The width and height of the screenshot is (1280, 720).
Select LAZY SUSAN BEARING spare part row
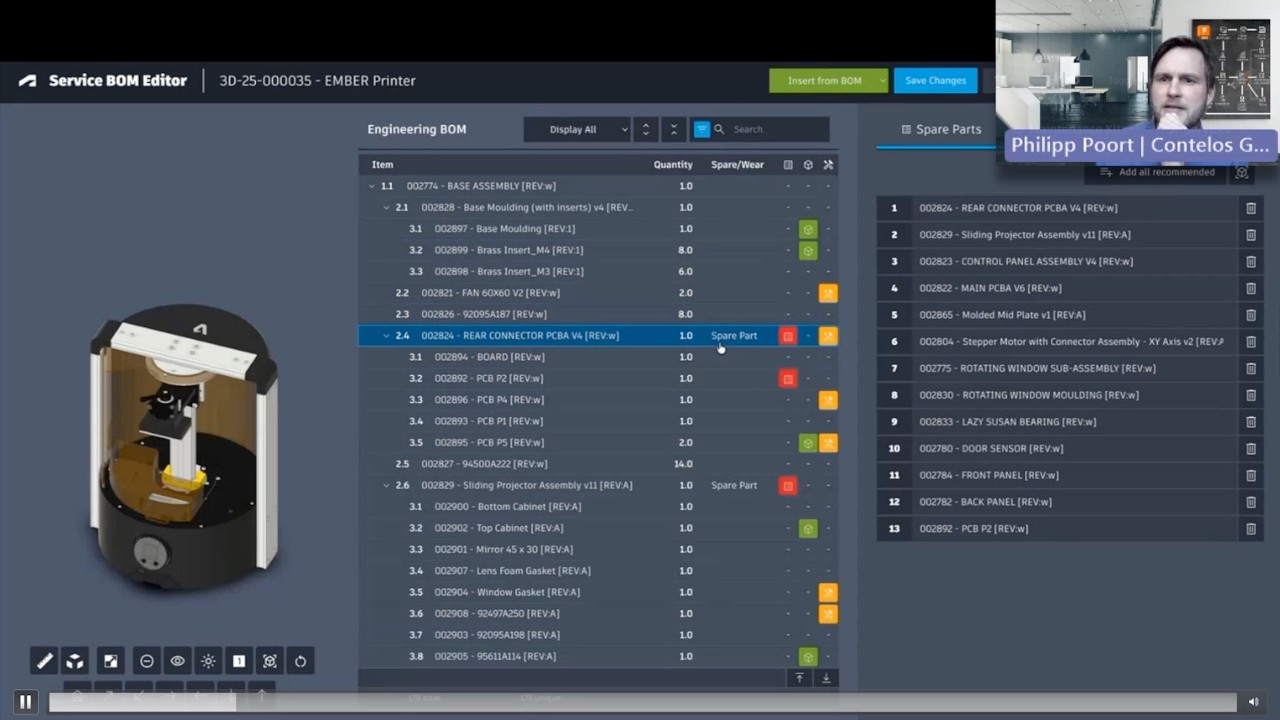(x=1070, y=421)
